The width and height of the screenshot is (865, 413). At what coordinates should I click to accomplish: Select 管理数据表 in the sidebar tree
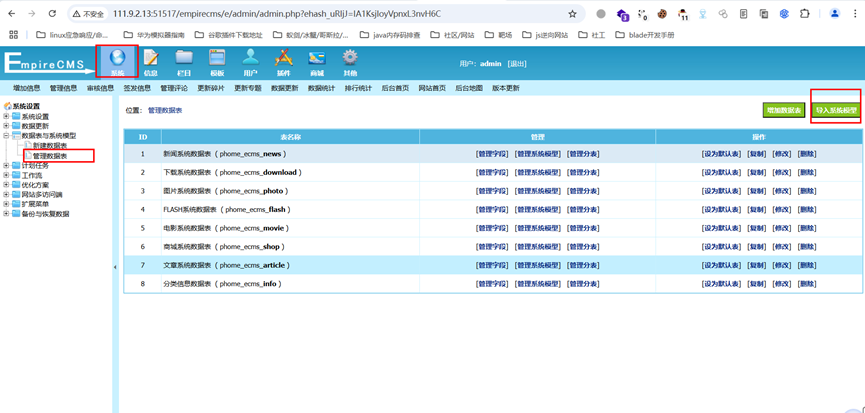[50, 156]
